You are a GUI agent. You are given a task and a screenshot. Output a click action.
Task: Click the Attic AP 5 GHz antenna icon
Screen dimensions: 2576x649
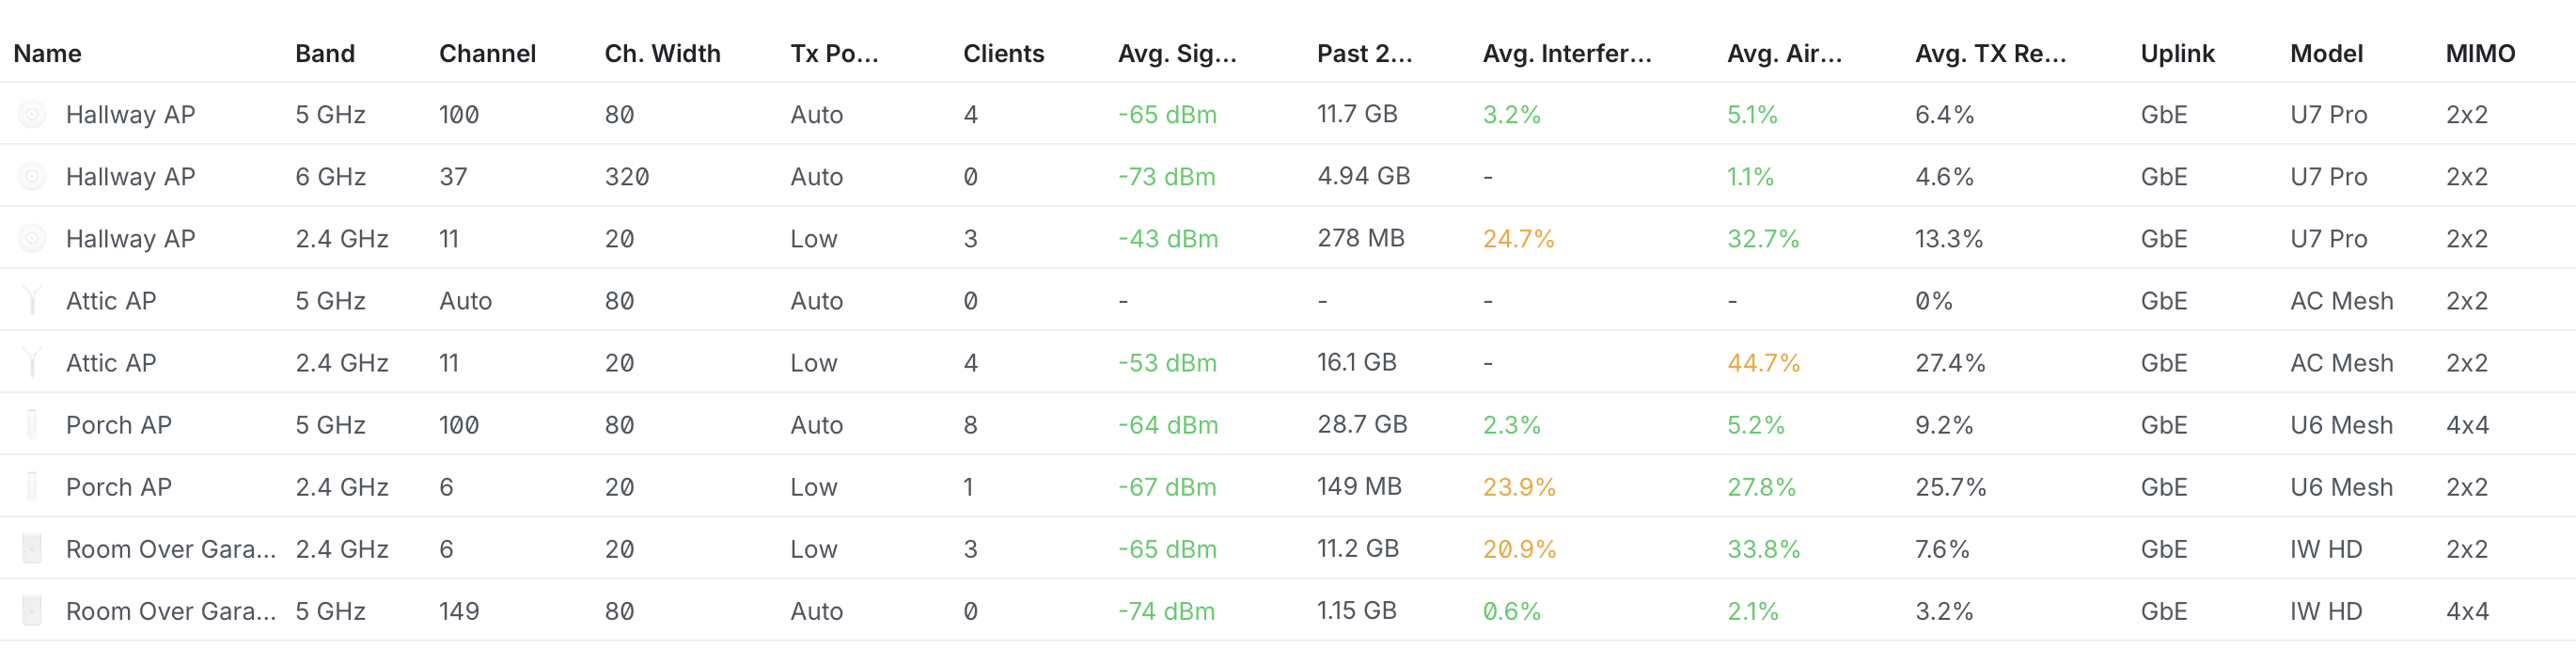click(x=32, y=301)
